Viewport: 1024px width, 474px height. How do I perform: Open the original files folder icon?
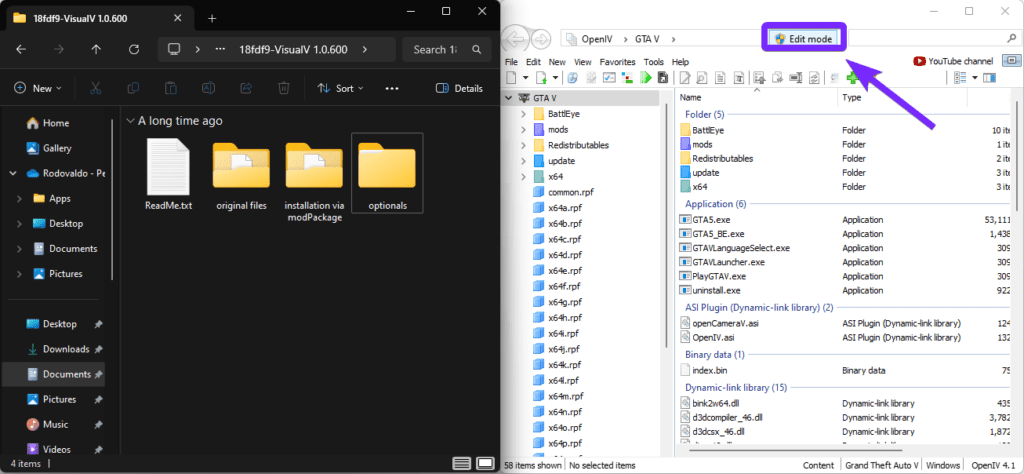tap(242, 165)
